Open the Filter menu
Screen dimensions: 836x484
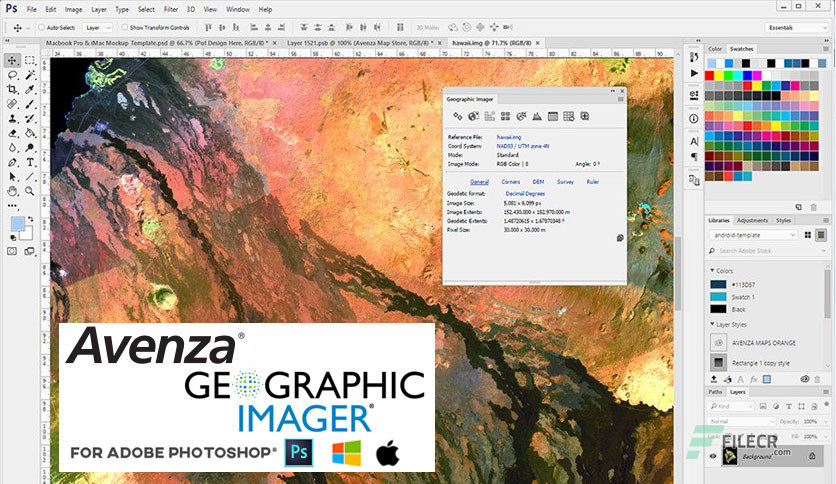(171, 10)
